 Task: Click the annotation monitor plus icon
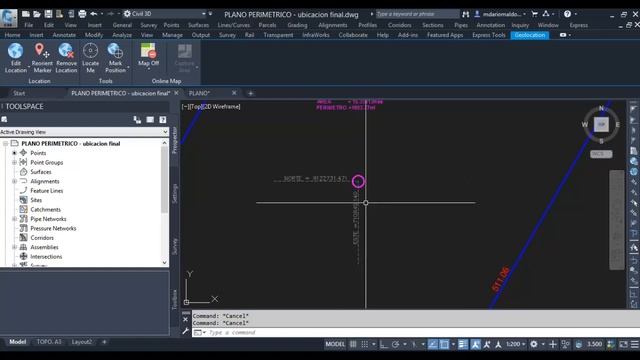553,344
